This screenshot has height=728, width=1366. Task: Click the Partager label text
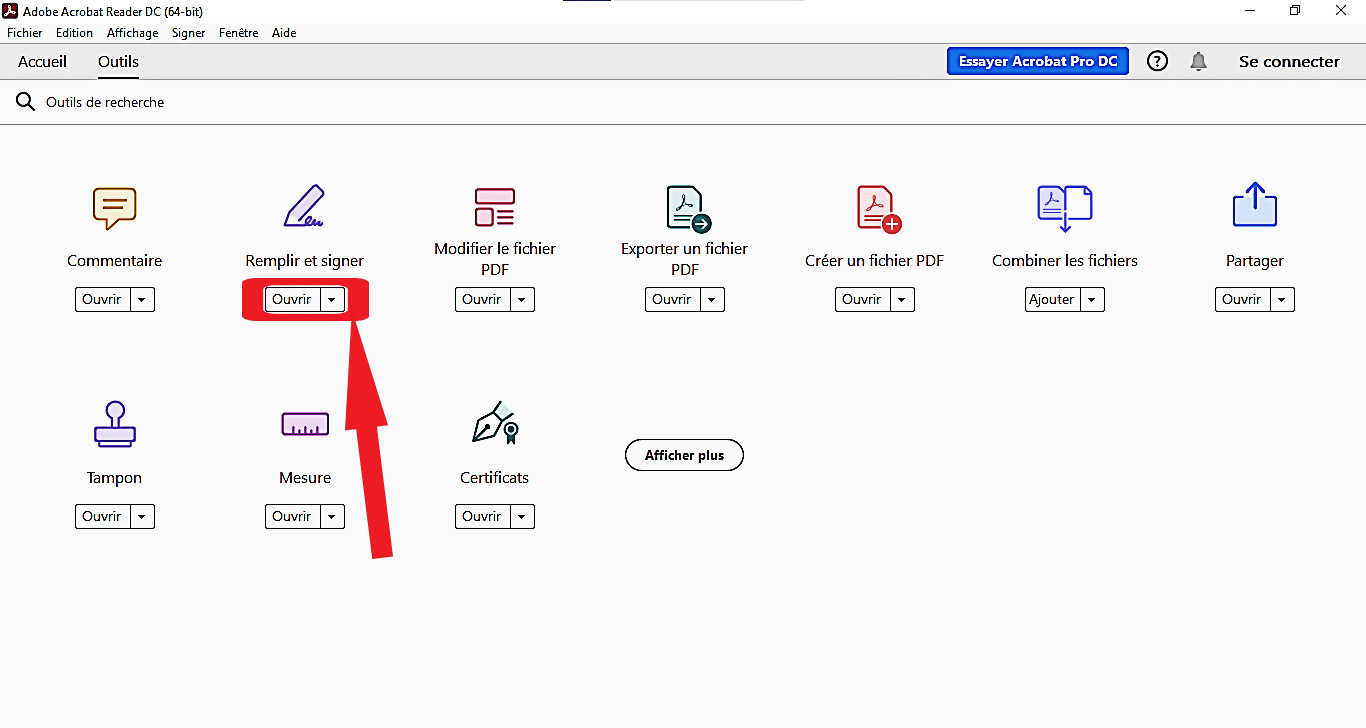point(1255,260)
